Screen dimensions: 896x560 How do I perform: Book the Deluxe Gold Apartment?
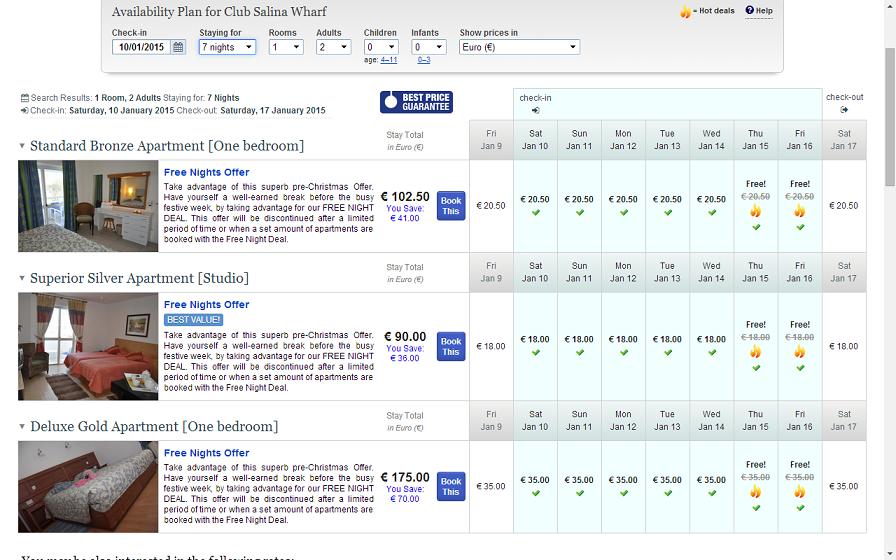(451, 486)
